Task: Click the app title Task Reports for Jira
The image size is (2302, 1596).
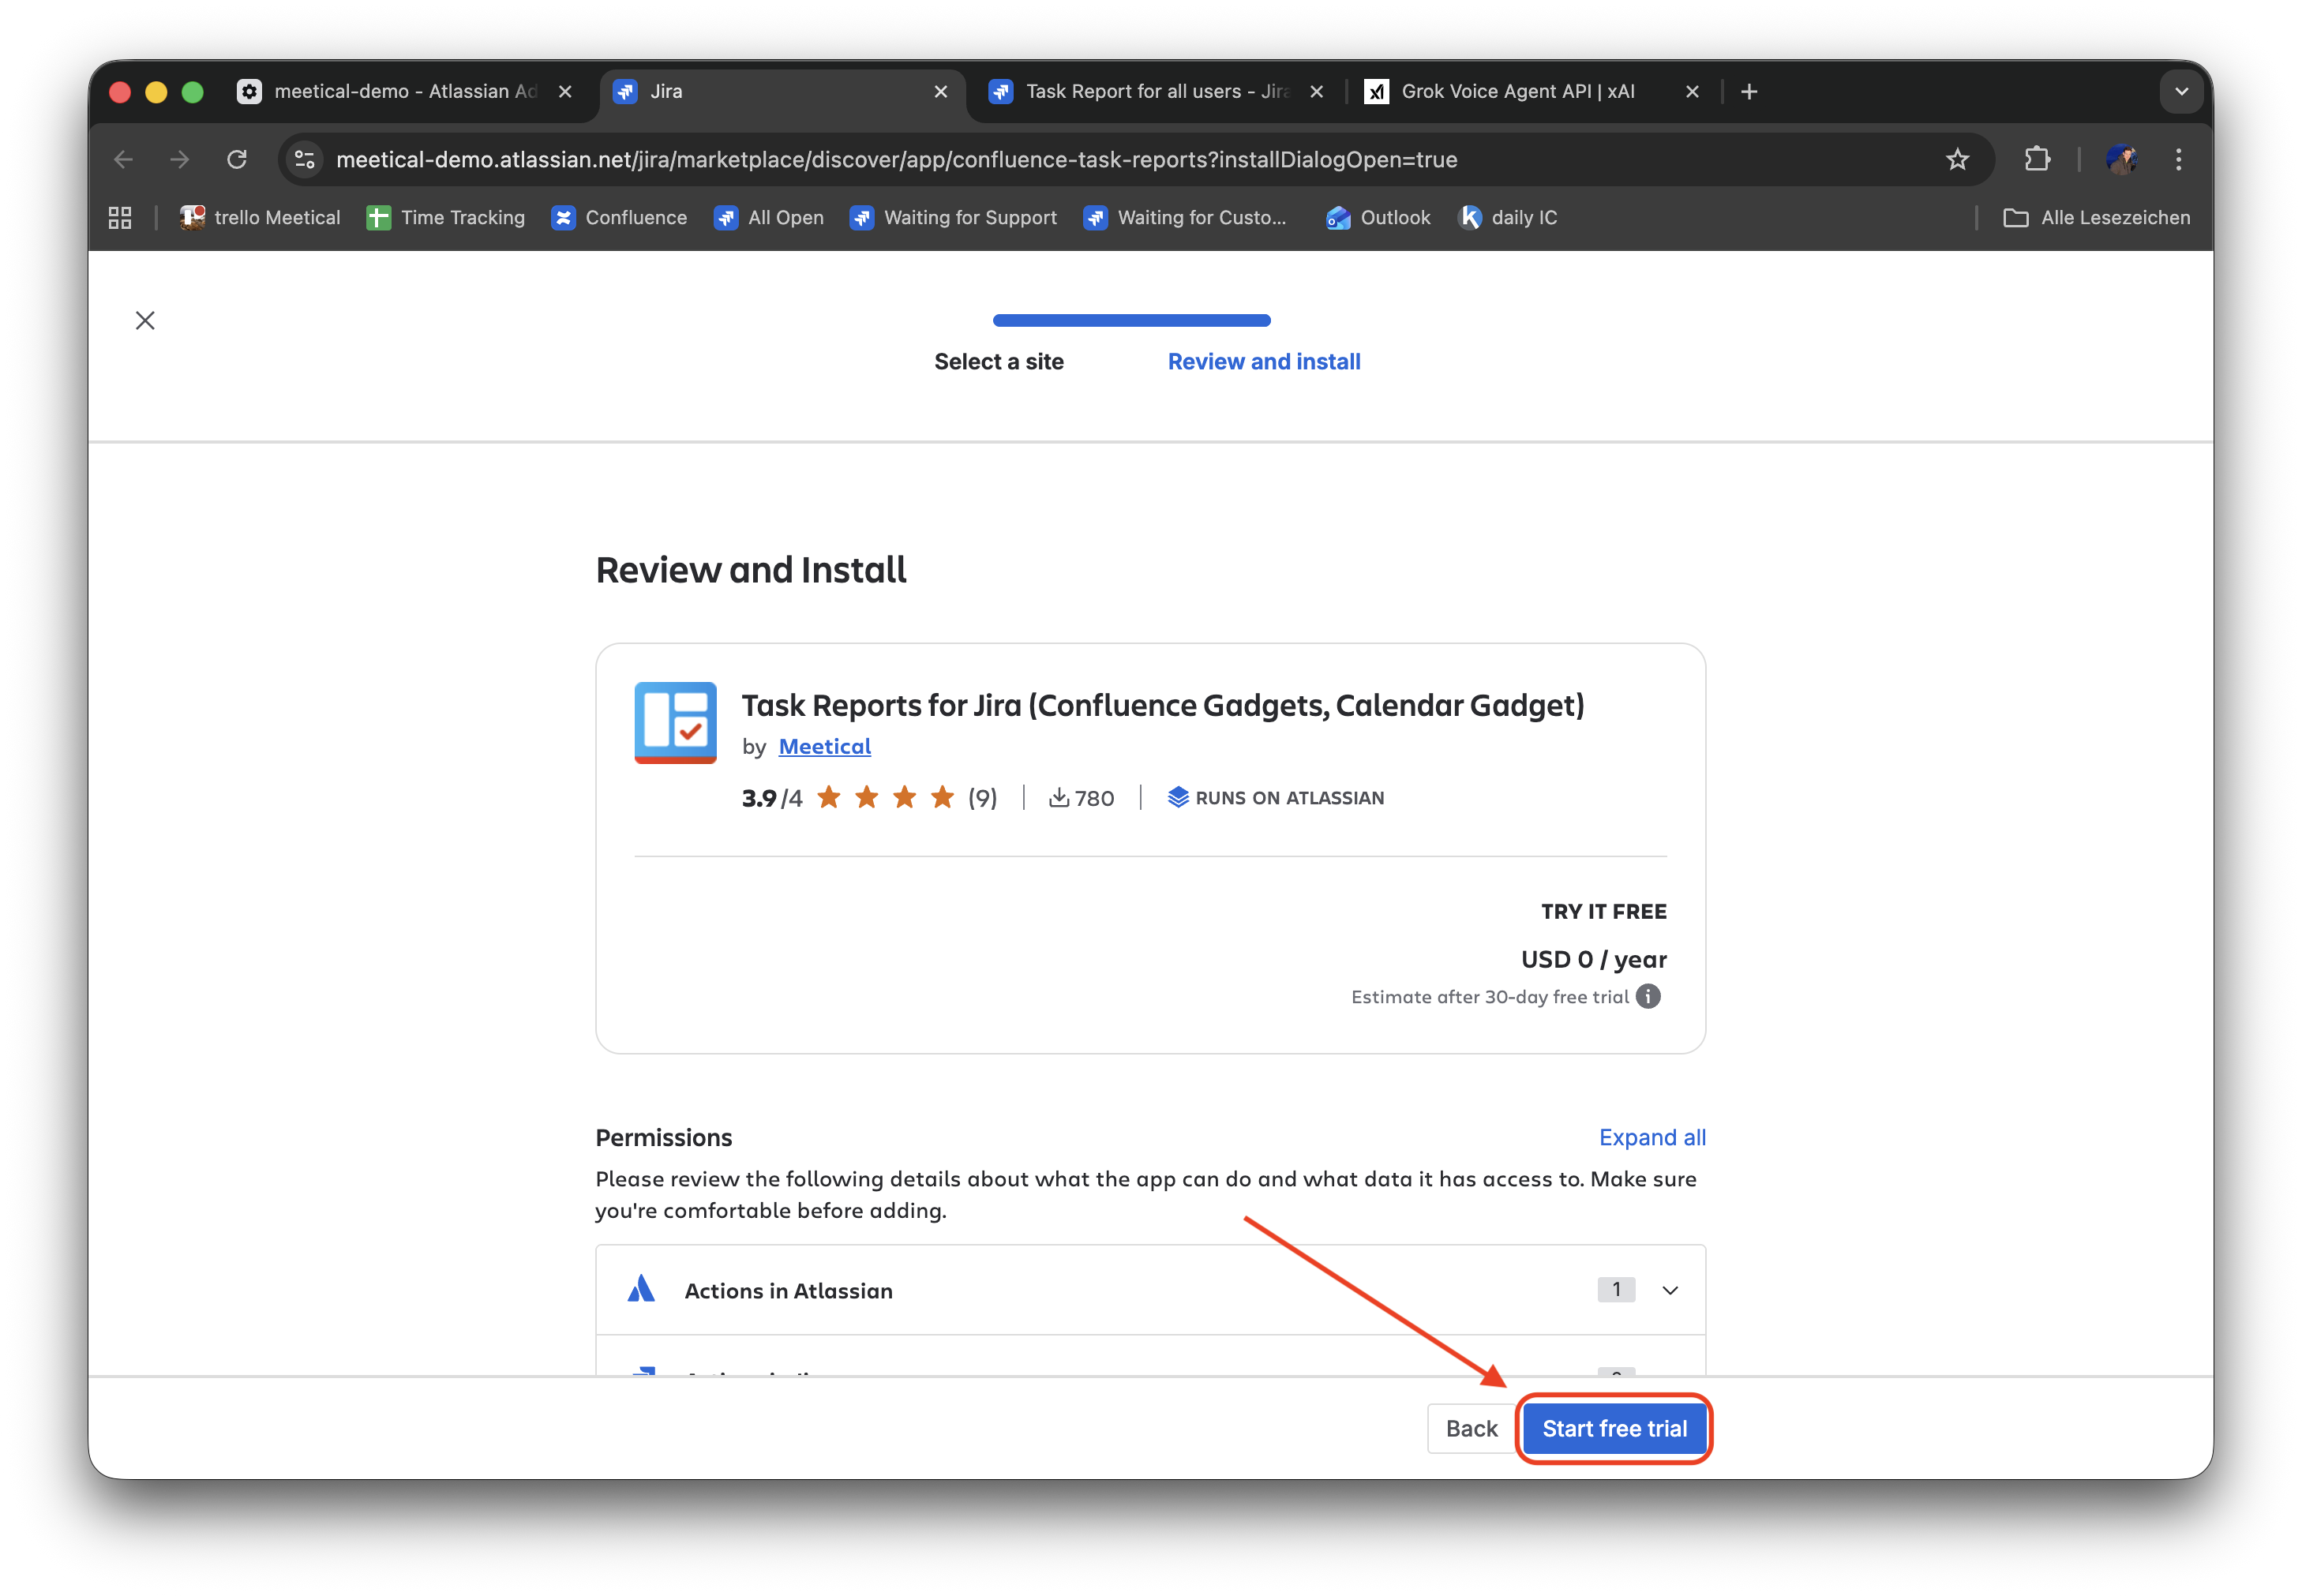Action: 1163,705
